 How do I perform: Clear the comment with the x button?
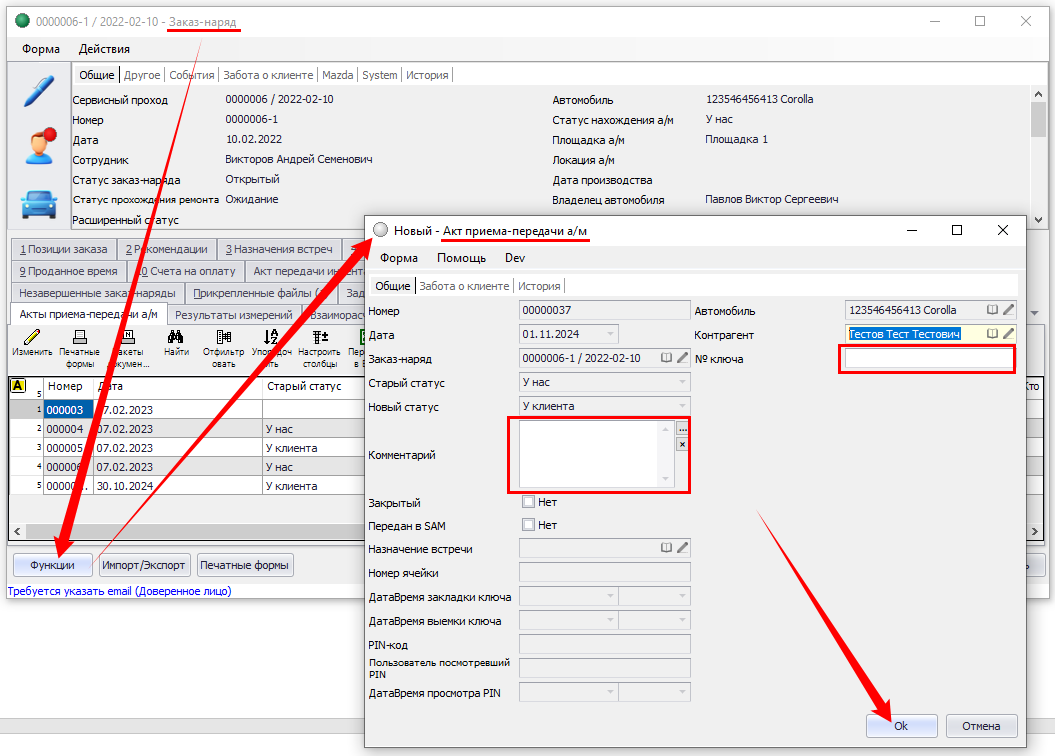[x=683, y=444]
